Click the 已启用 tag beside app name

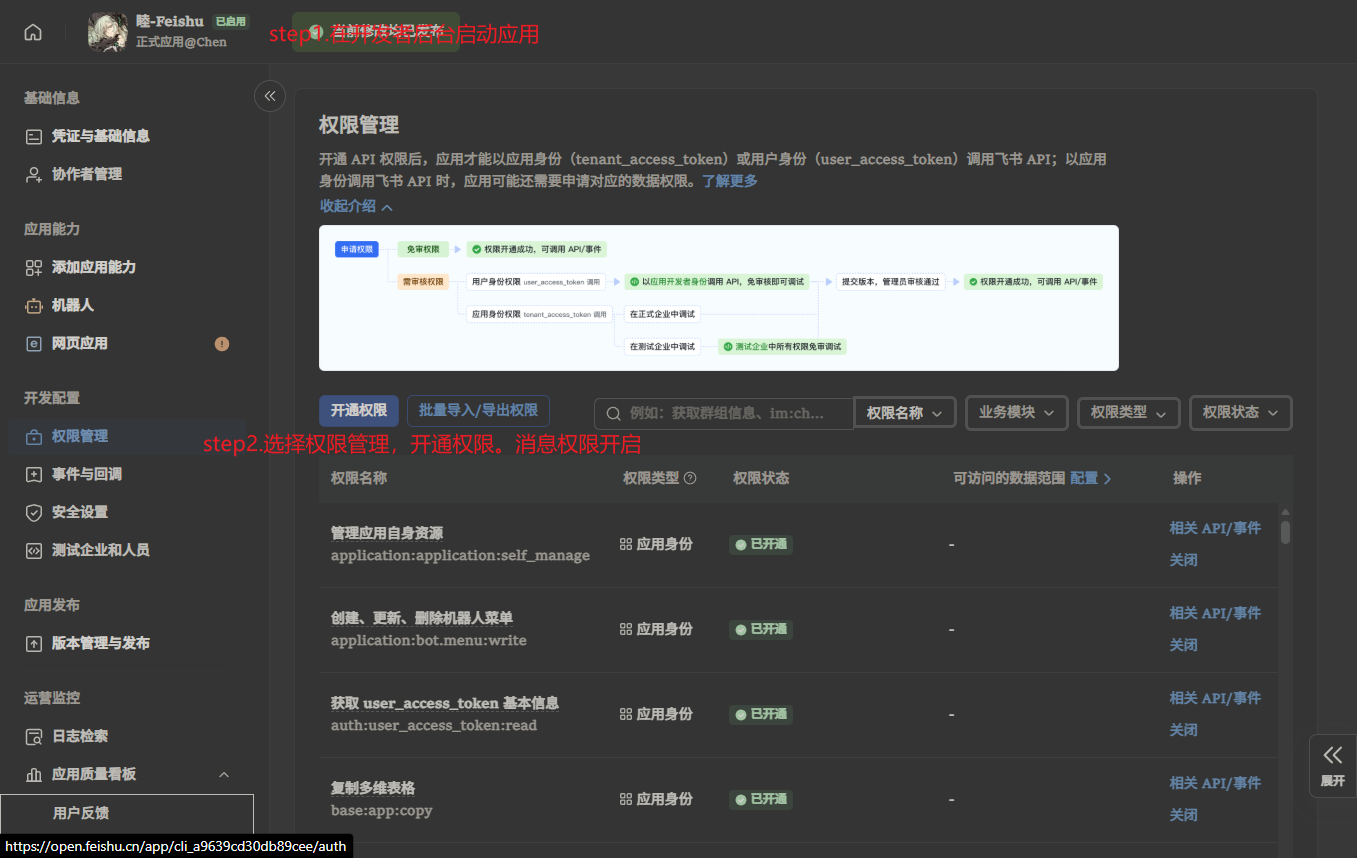pyautogui.click(x=231, y=21)
